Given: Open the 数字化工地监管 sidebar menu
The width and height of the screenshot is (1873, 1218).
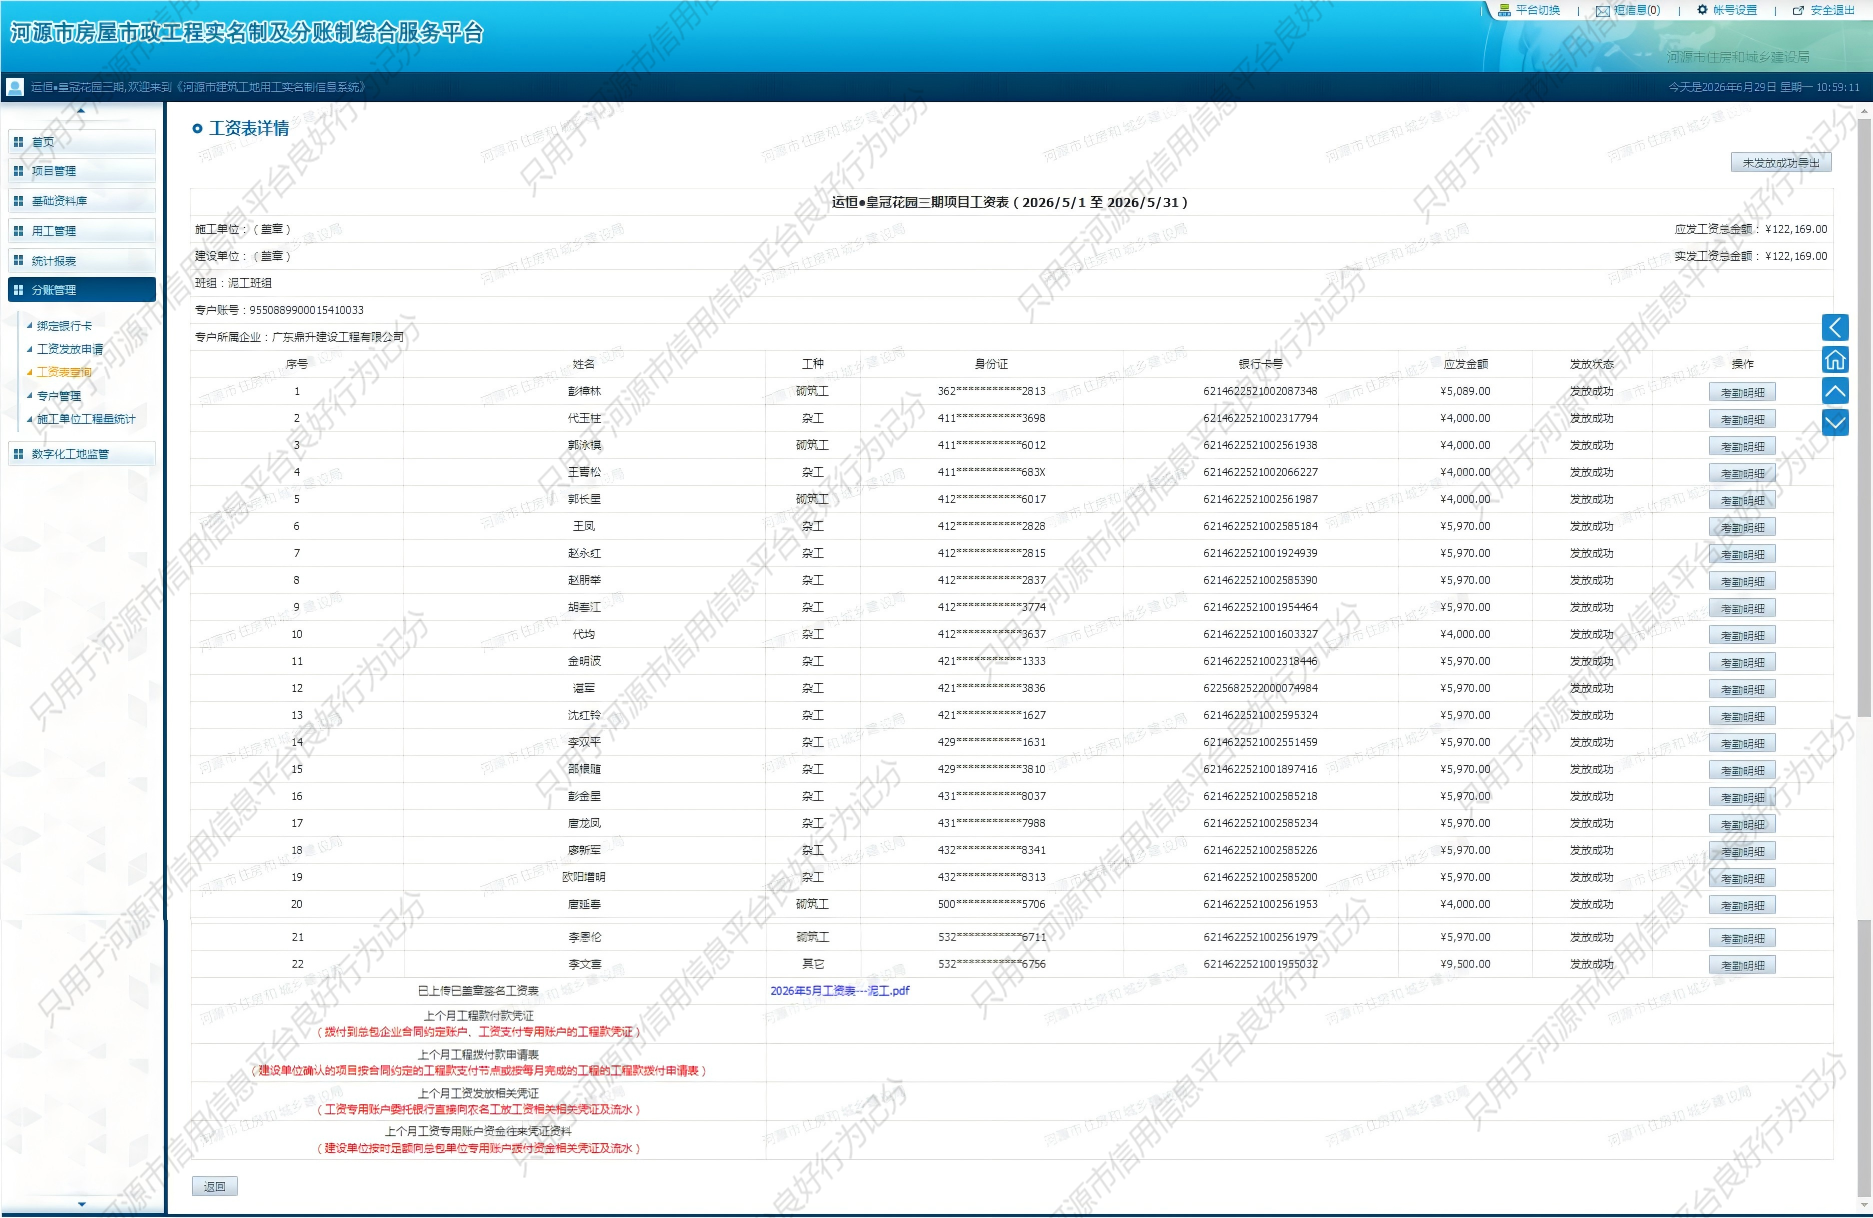Looking at the screenshot, I should tap(82, 454).
